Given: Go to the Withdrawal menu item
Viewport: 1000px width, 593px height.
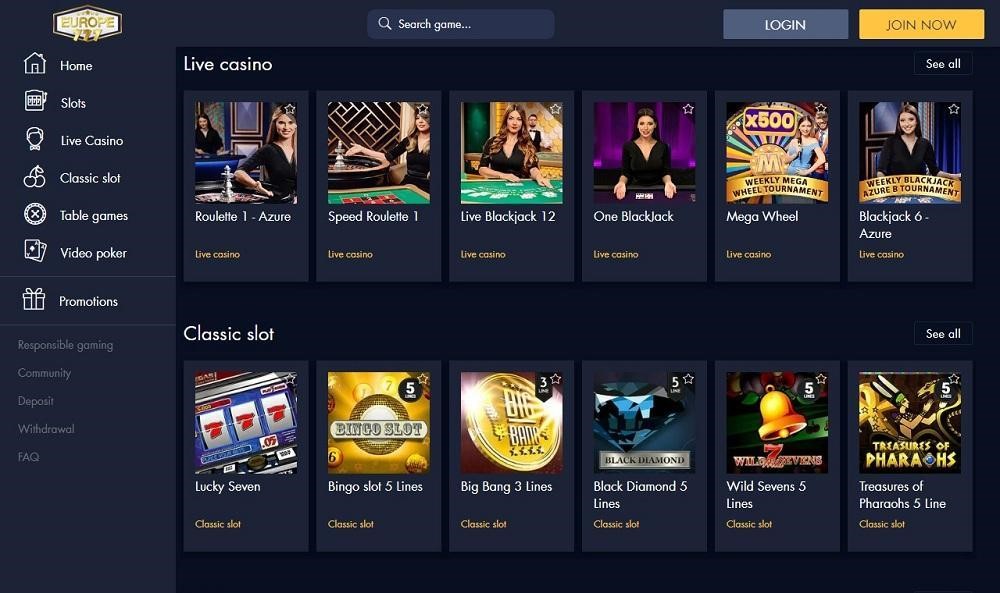Looking at the screenshot, I should [46, 429].
